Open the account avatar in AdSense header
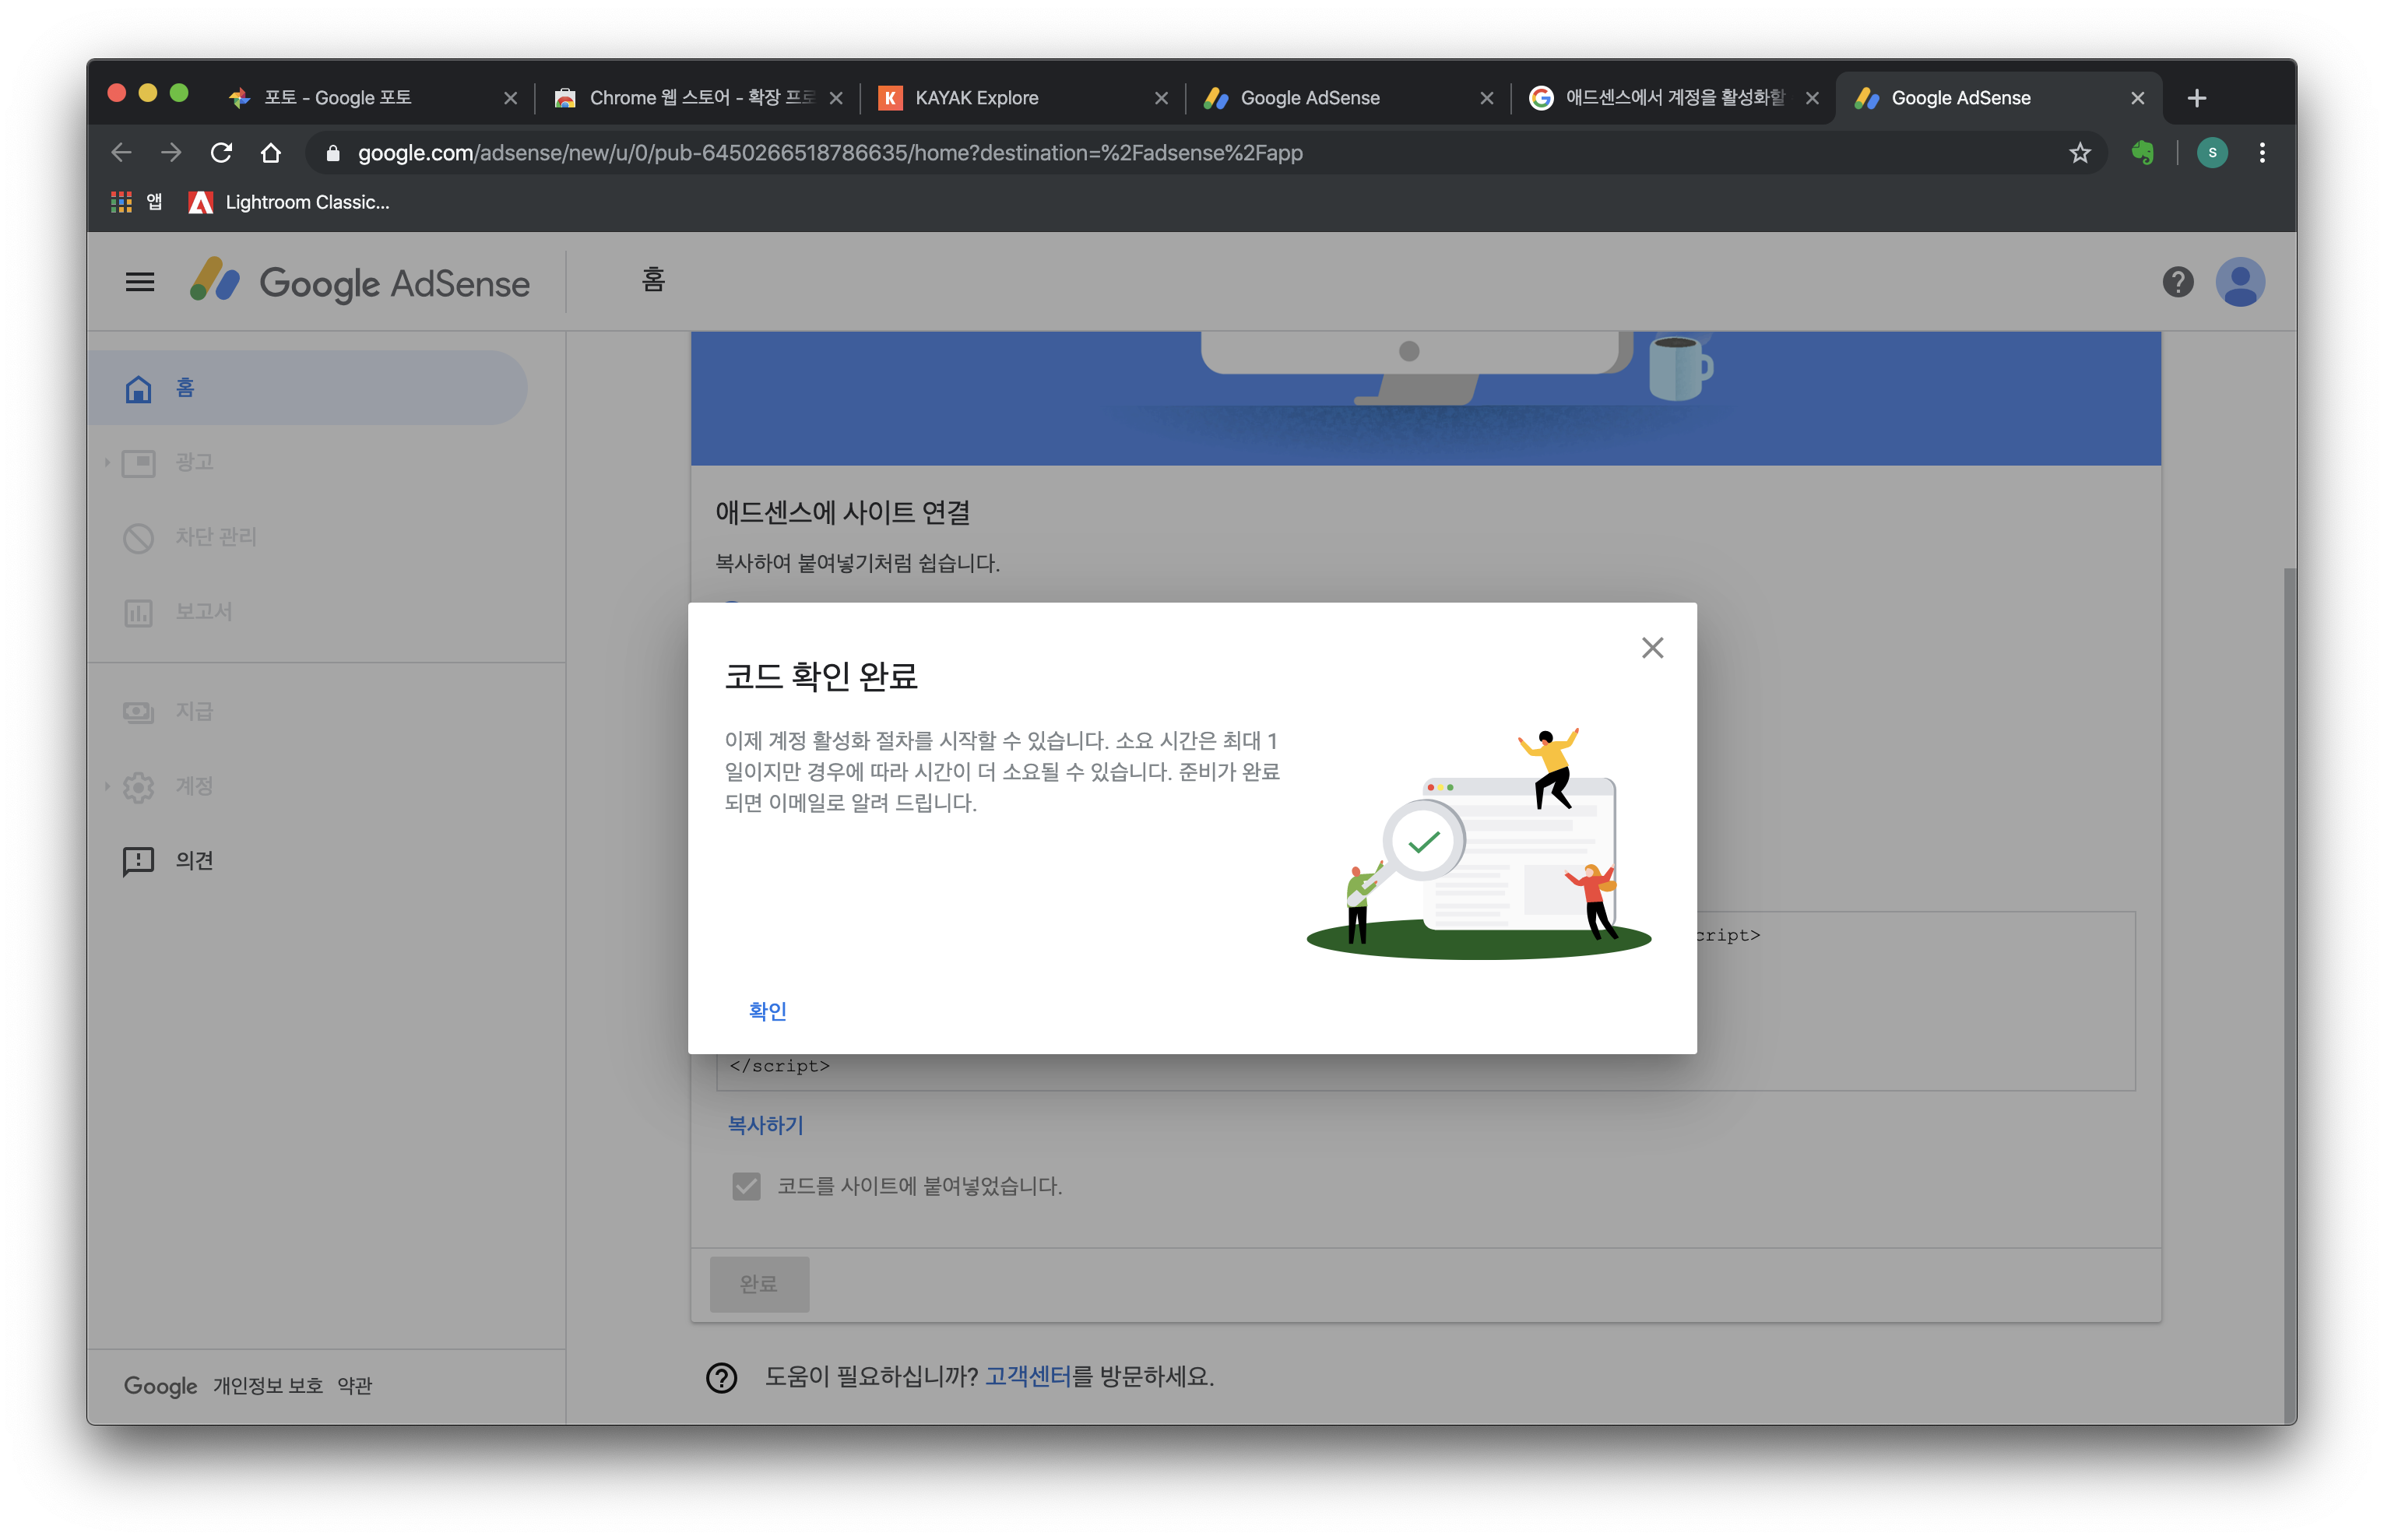Screen dimensions: 2384x1540 coord(2239,283)
